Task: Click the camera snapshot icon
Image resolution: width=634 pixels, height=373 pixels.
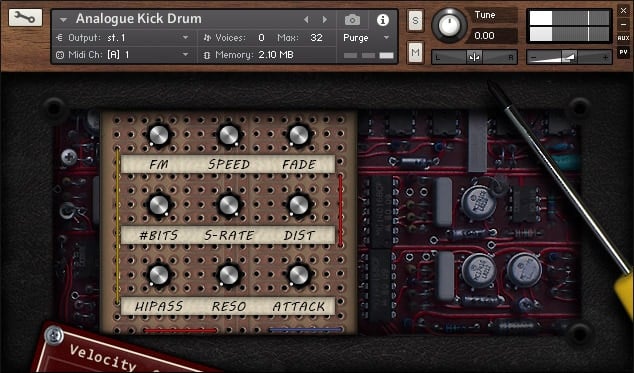Action: [352, 19]
